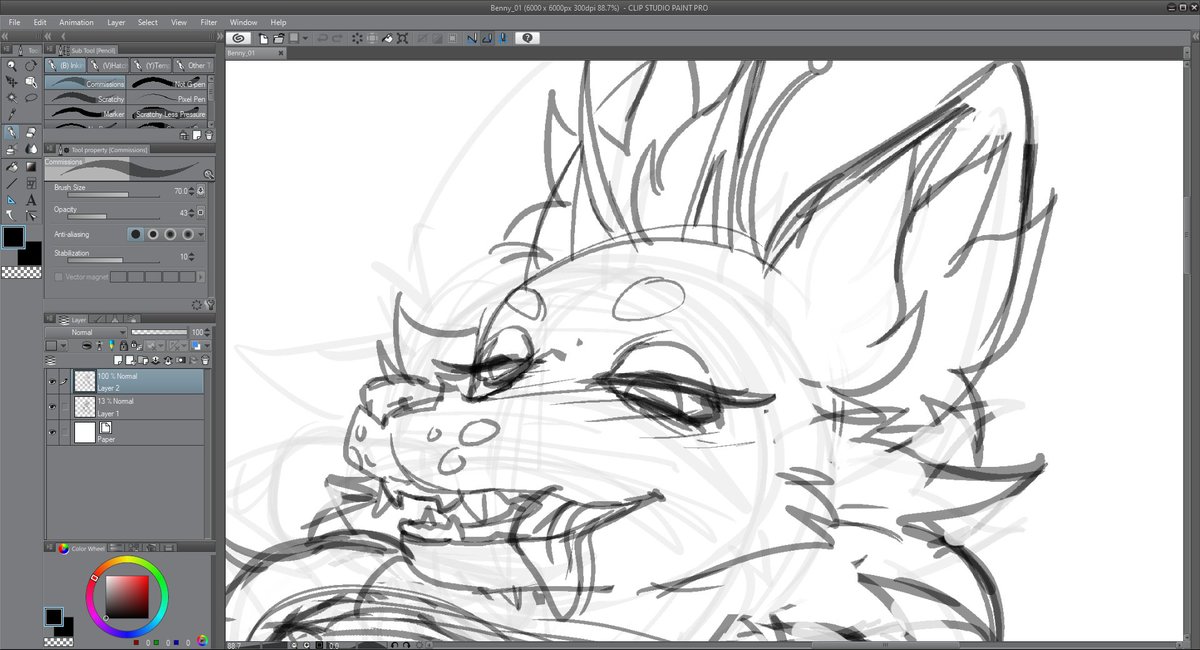
Task: Open the Window menu
Action: pos(243,22)
